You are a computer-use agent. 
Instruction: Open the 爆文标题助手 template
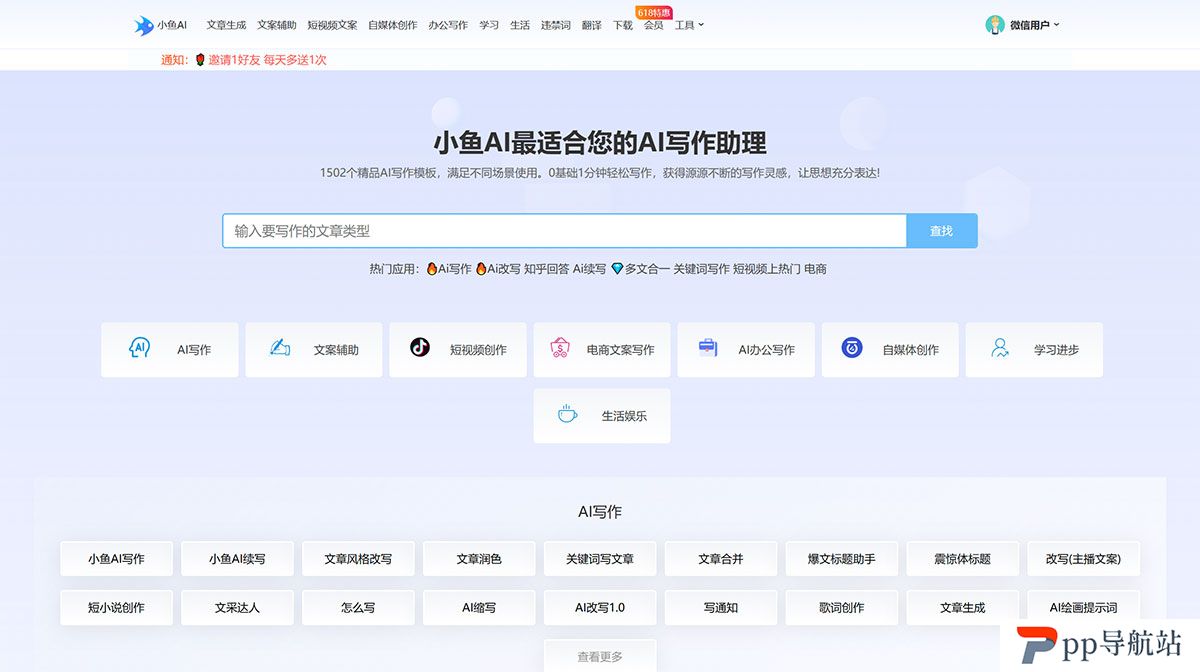pyautogui.click(x=842, y=559)
